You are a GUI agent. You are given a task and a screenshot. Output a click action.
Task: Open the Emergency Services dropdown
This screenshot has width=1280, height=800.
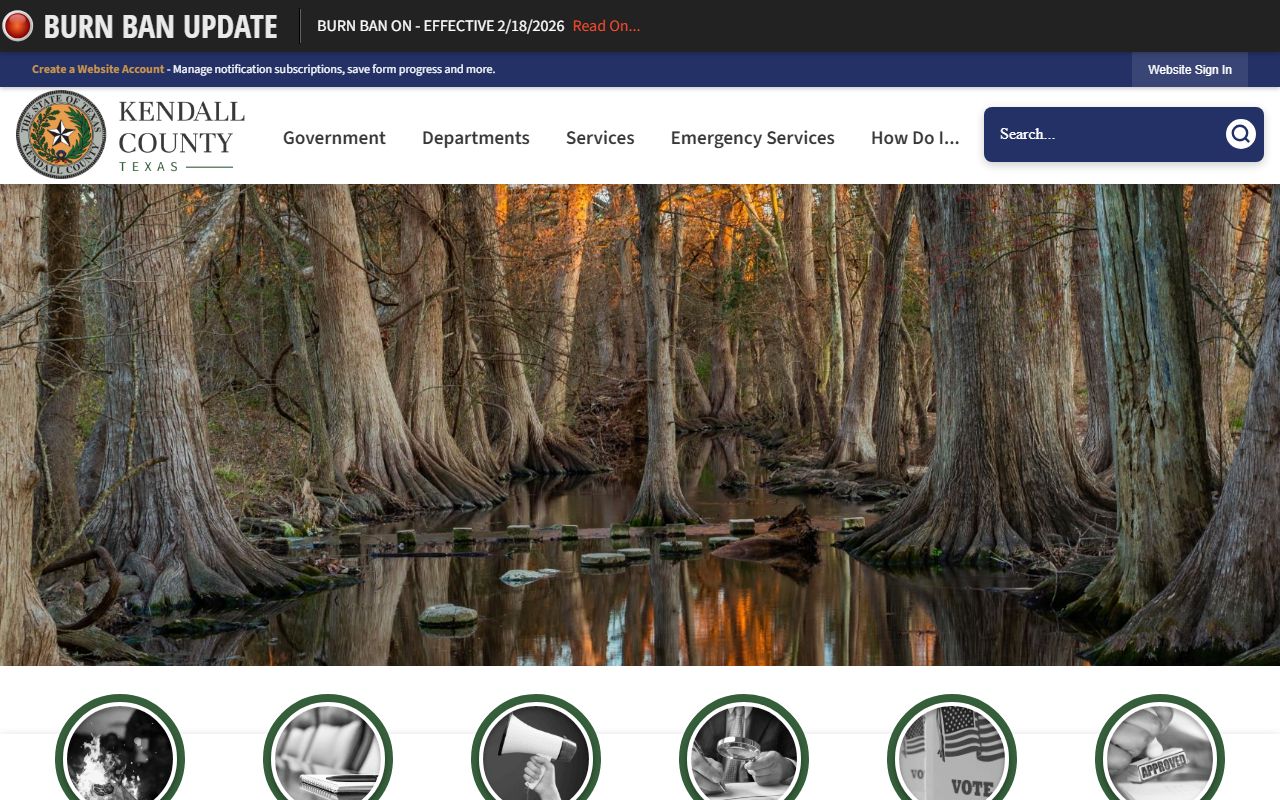coord(752,138)
